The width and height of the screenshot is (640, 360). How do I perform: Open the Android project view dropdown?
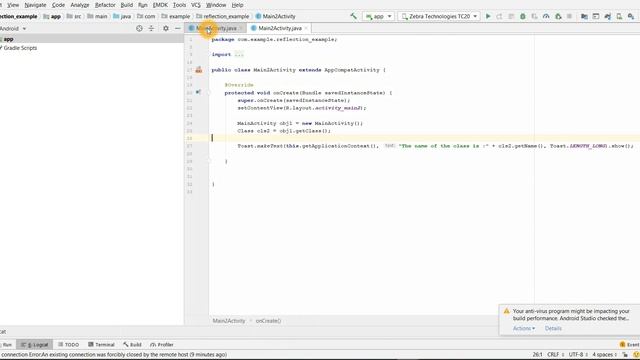pos(13,29)
